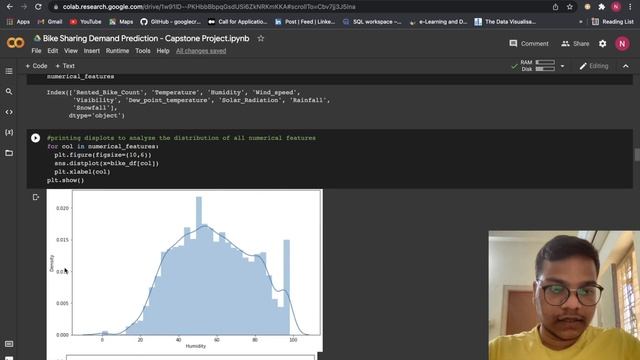This screenshot has width=640, height=360.
Task: Star the notebook in Drive
Action: coord(260,38)
